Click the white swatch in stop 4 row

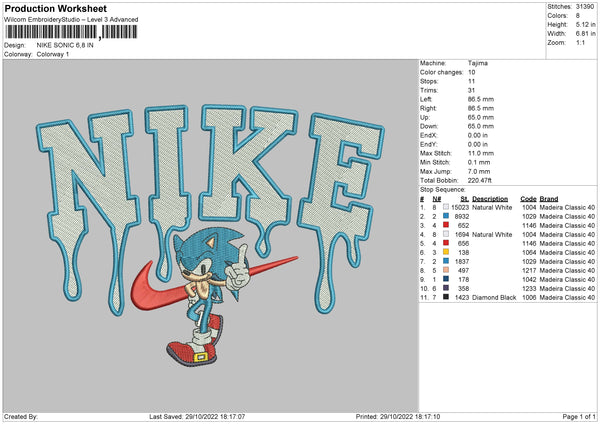(446, 234)
